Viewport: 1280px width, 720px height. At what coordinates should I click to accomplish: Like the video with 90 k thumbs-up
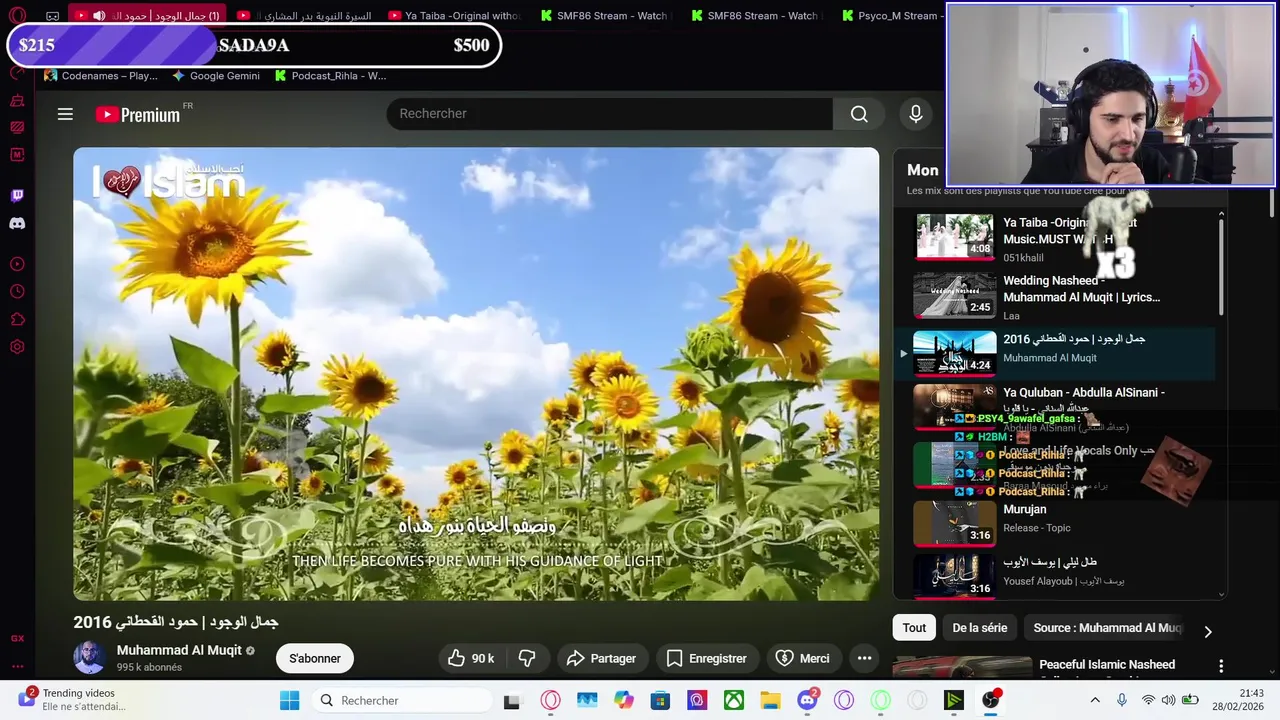tap(471, 658)
